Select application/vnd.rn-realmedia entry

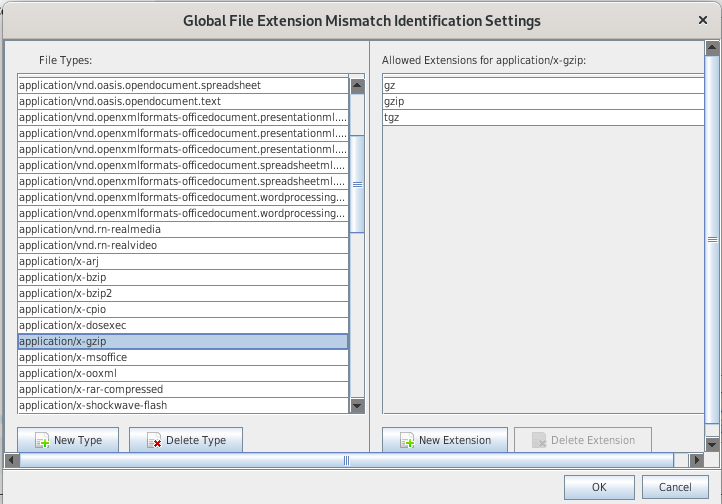click(183, 230)
